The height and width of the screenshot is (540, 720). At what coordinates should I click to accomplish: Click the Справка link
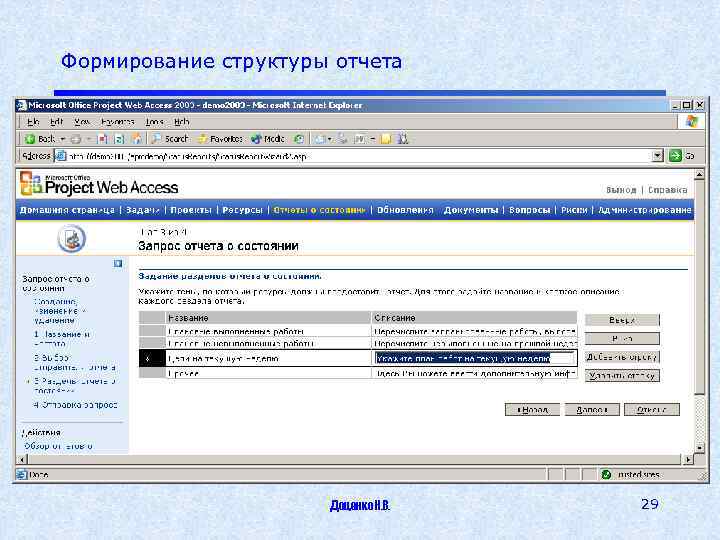[668, 190]
